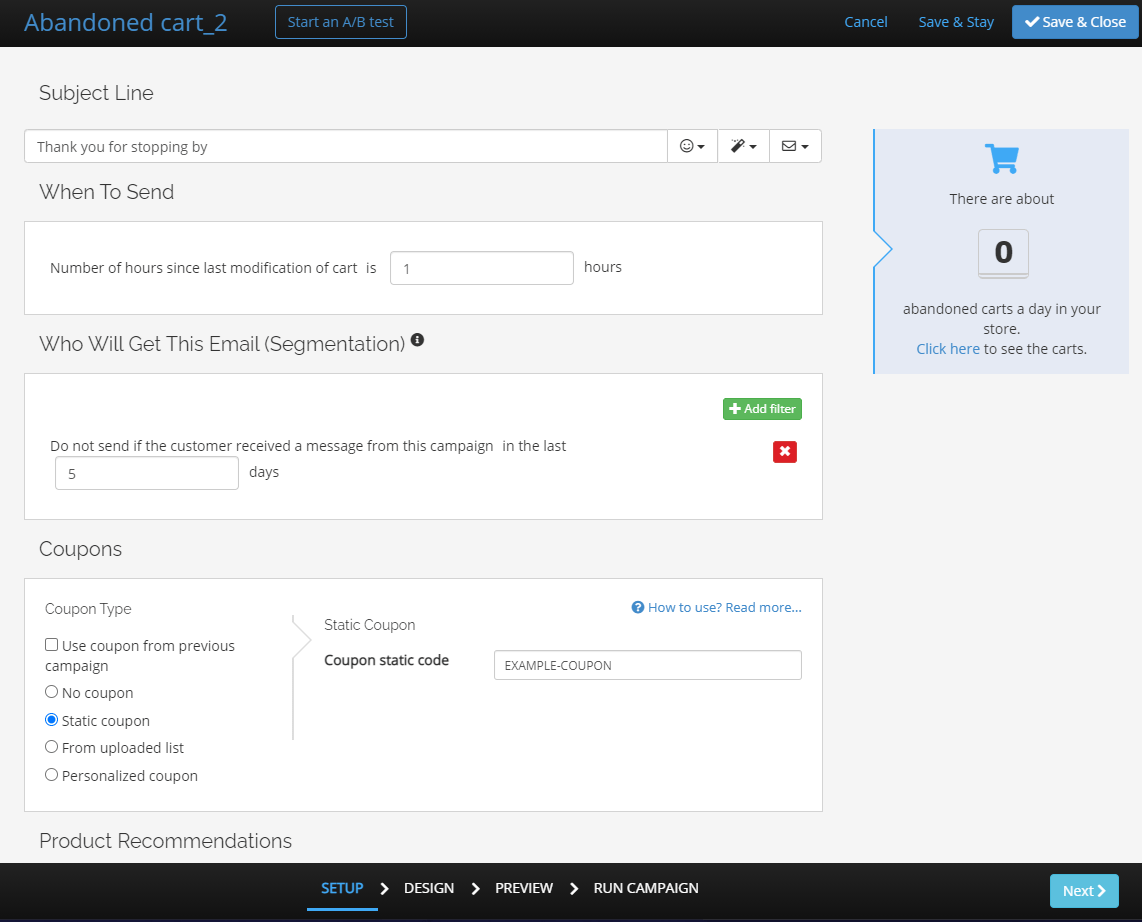Image resolution: width=1142 pixels, height=922 pixels.
Task: Open the SETUP step tab
Action: coord(342,888)
